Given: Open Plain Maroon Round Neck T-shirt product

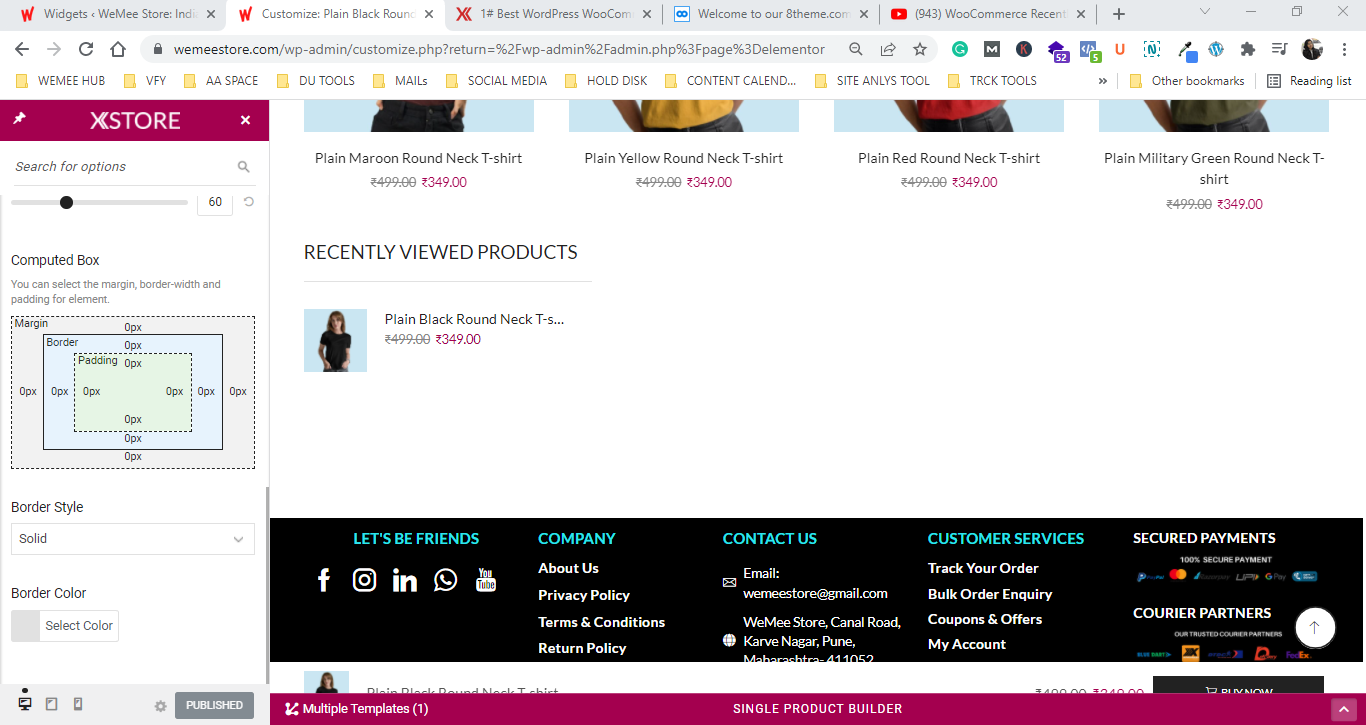Looking at the screenshot, I should click(418, 158).
